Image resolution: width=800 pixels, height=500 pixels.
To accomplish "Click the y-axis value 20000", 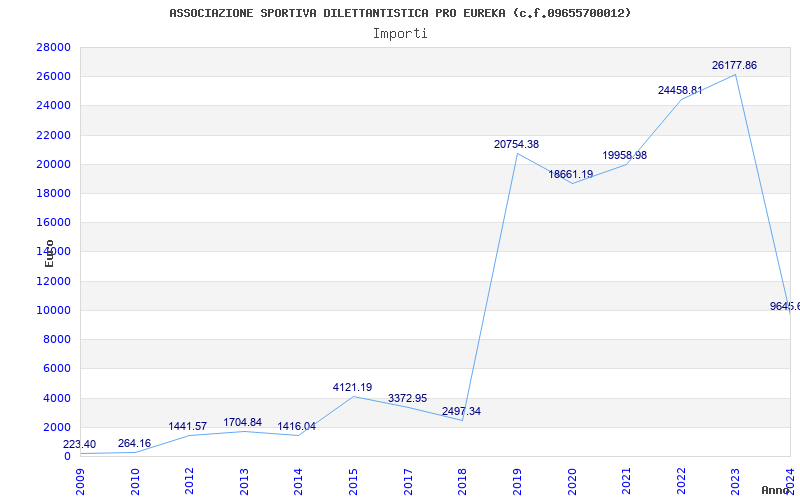I will click(x=53, y=164).
